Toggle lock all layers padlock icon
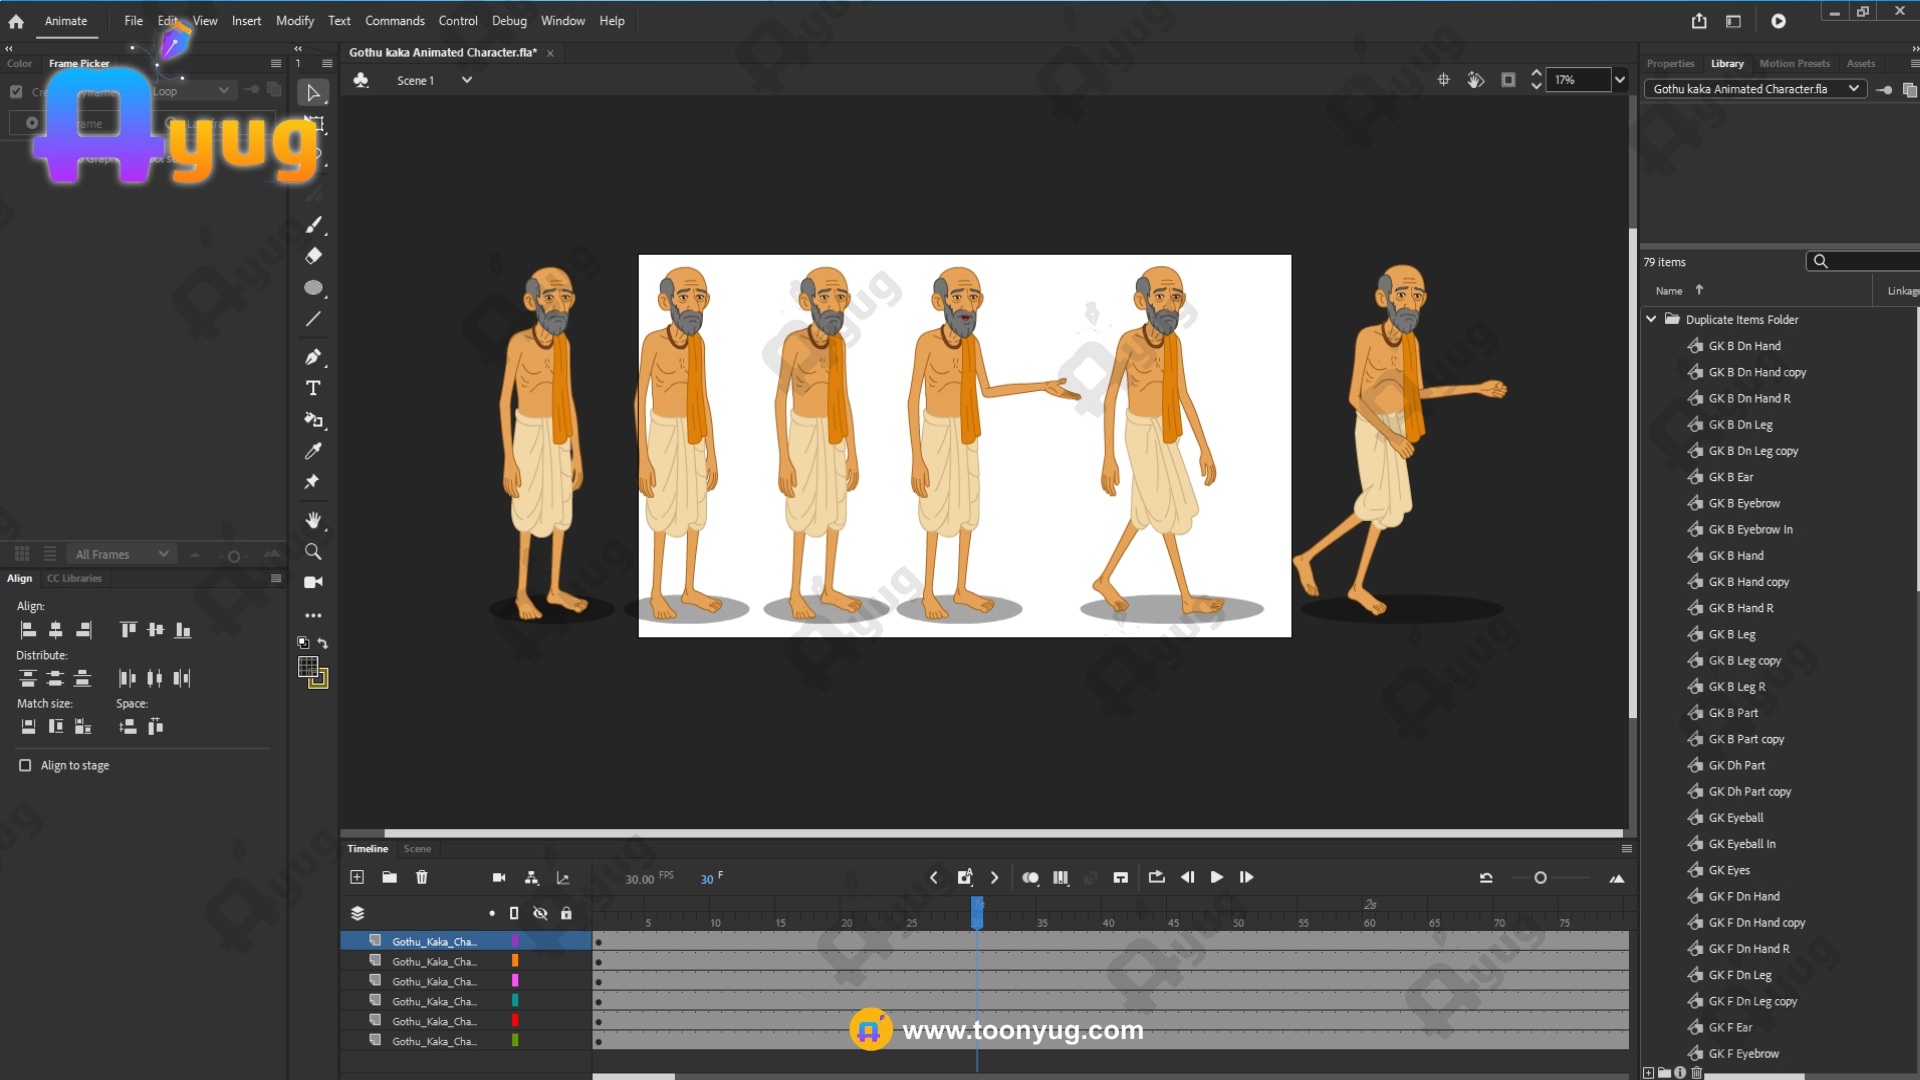The height and width of the screenshot is (1080, 1920). 566,913
